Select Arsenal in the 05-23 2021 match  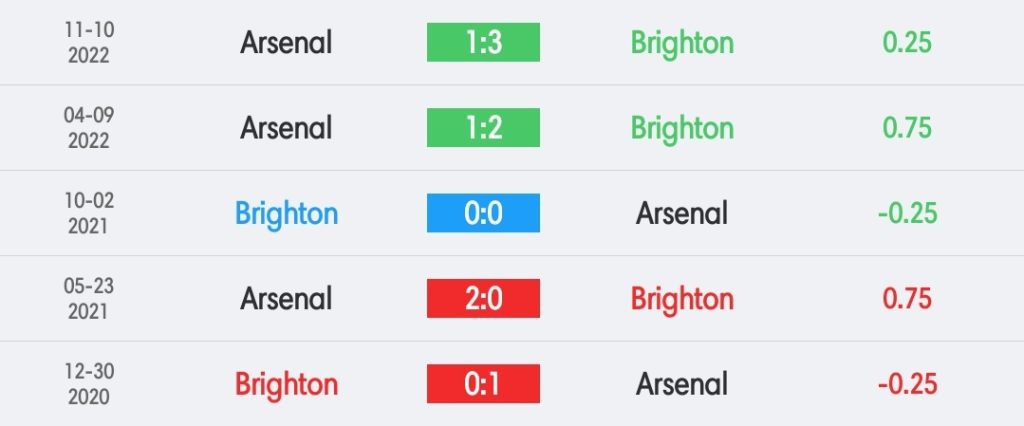click(286, 299)
